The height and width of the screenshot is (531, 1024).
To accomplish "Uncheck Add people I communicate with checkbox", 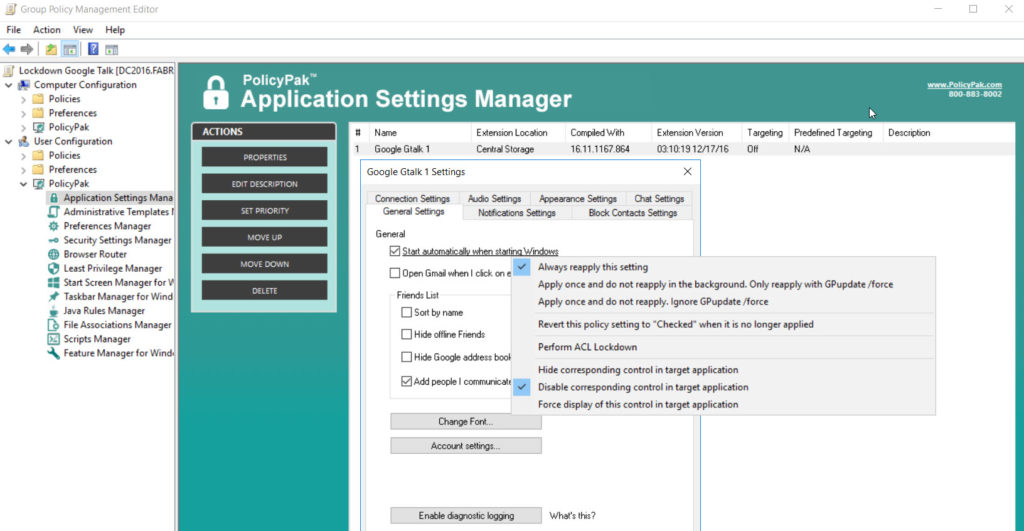I will pos(406,381).
